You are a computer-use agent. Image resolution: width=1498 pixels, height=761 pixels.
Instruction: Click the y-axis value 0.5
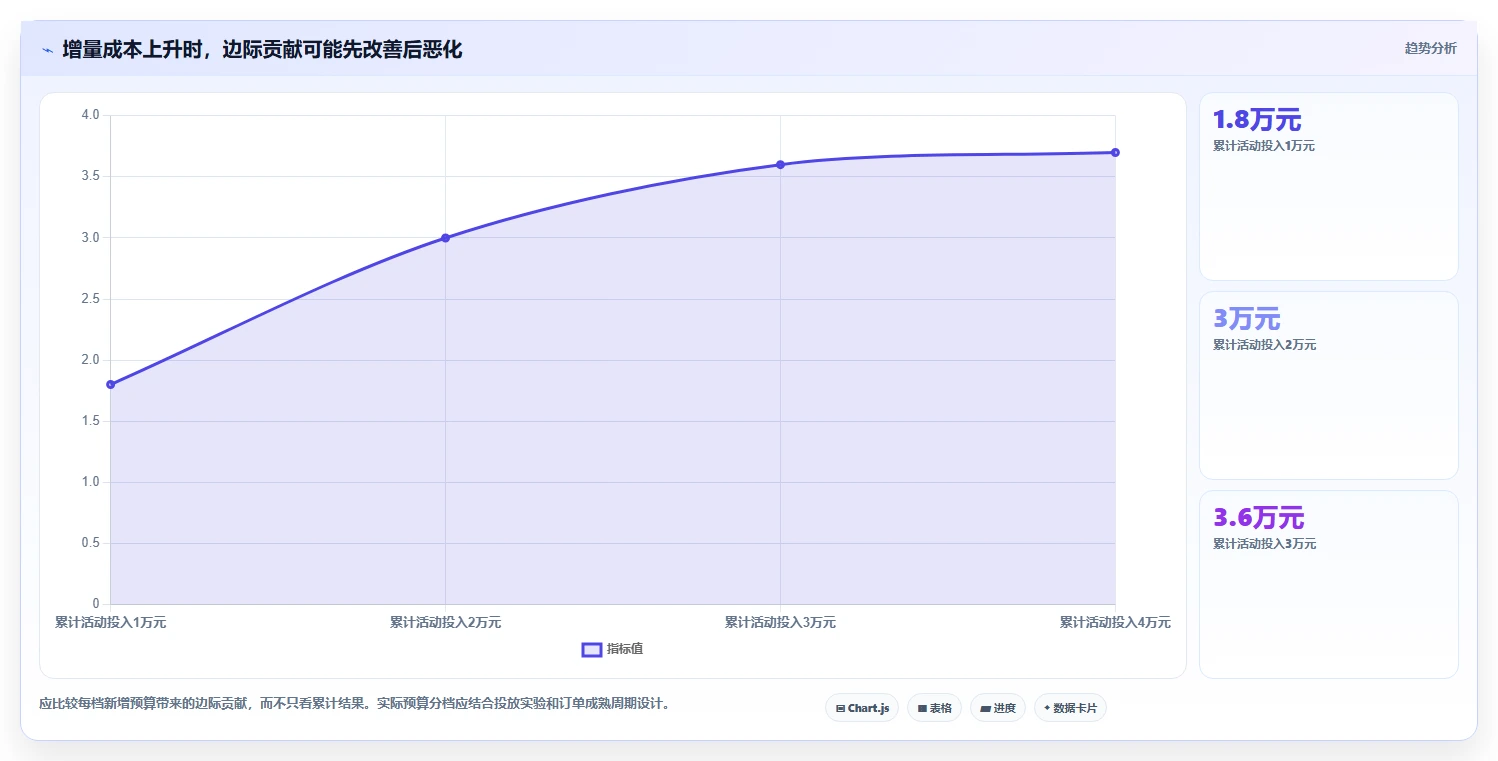point(90,543)
